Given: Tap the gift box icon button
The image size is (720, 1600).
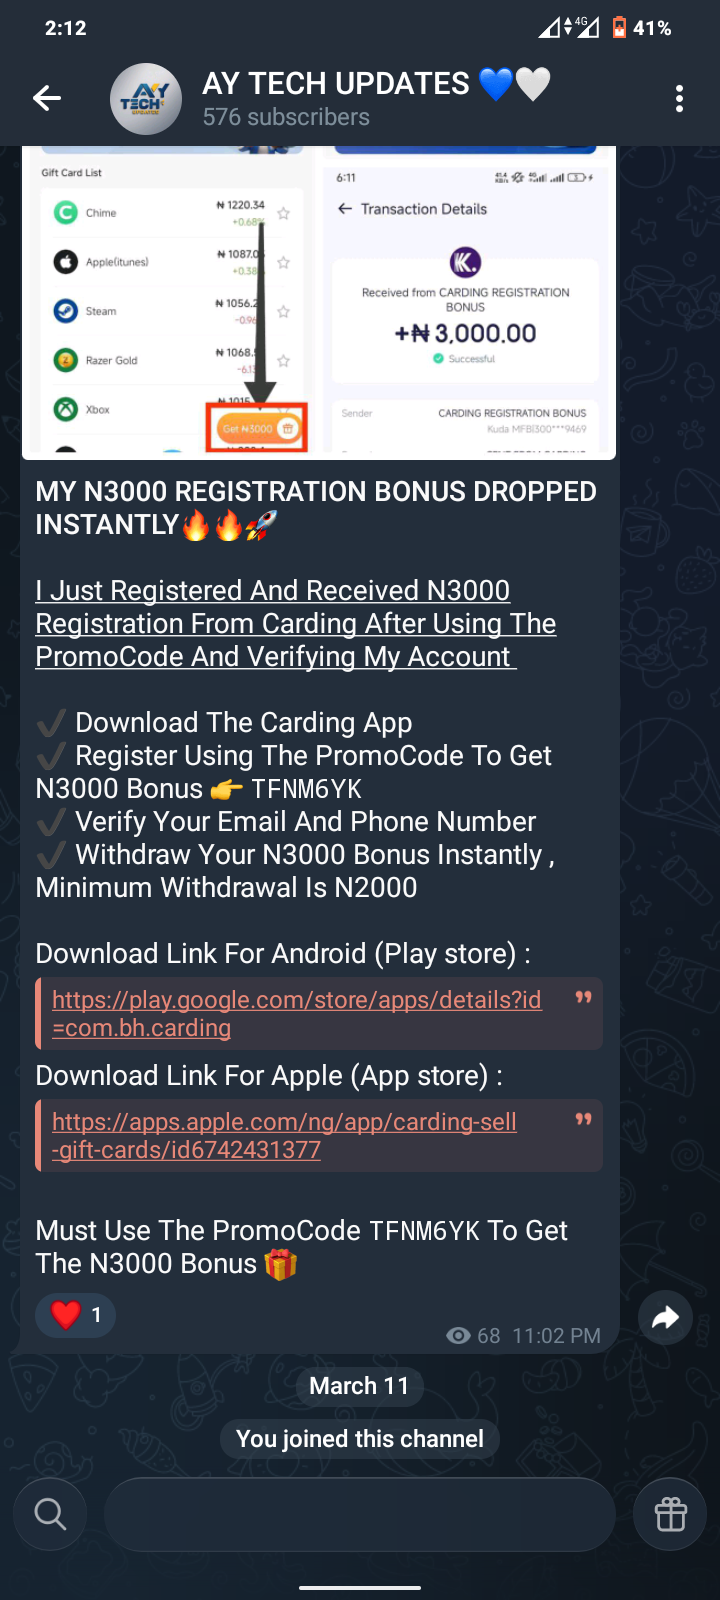Looking at the screenshot, I should pyautogui.click(x=670, y=1514).
